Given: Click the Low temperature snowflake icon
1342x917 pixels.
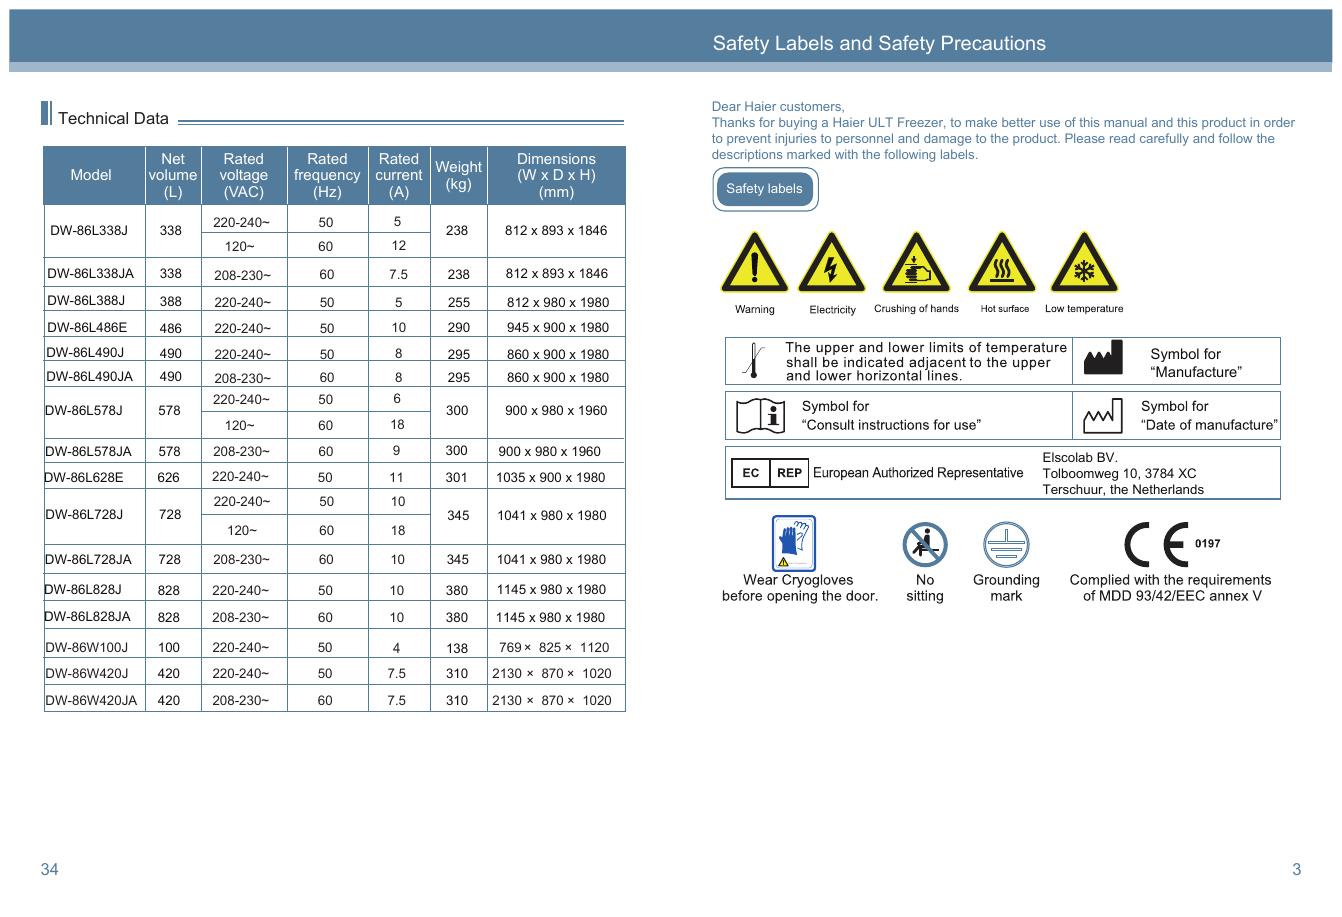Looking at the screenshot, I should point(1084,265).
